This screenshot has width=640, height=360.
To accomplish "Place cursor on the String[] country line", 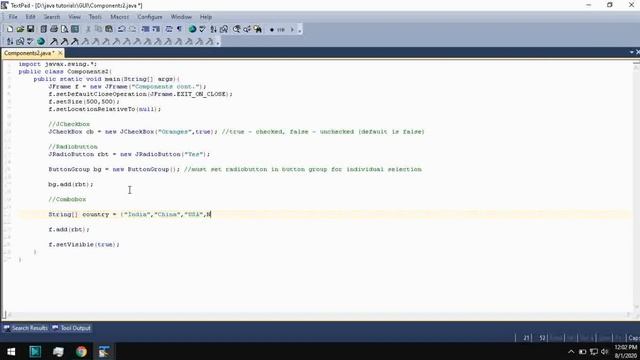I will [130, 214].
